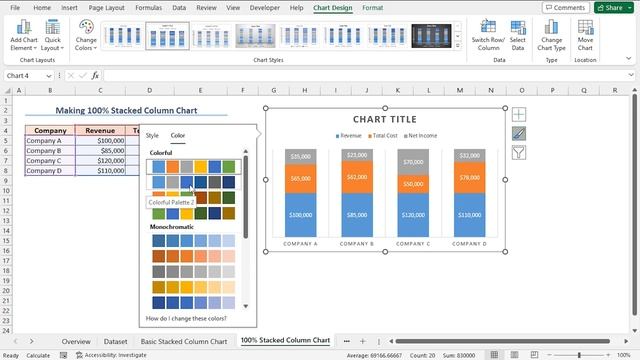Select the dark background chart style
Image resolution: width=640 pixels, height=360 pixels.
[x=431, y=36]
